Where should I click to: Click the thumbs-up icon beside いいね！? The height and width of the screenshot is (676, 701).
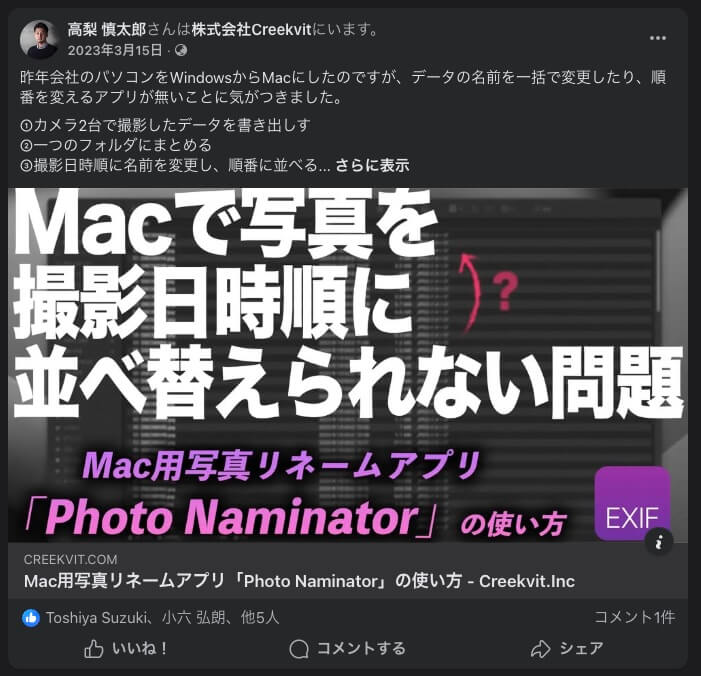click(94, 649)
